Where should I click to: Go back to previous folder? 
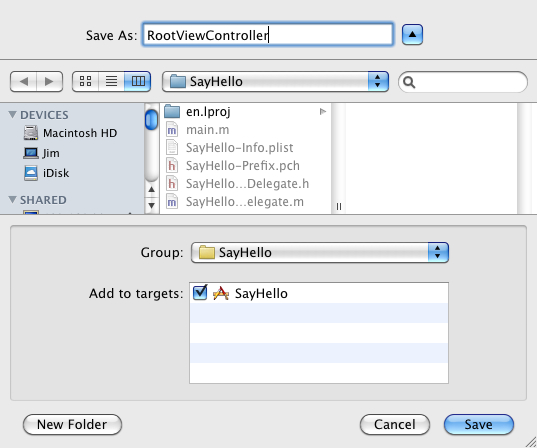pyautogui.click(x=23, y=82)
